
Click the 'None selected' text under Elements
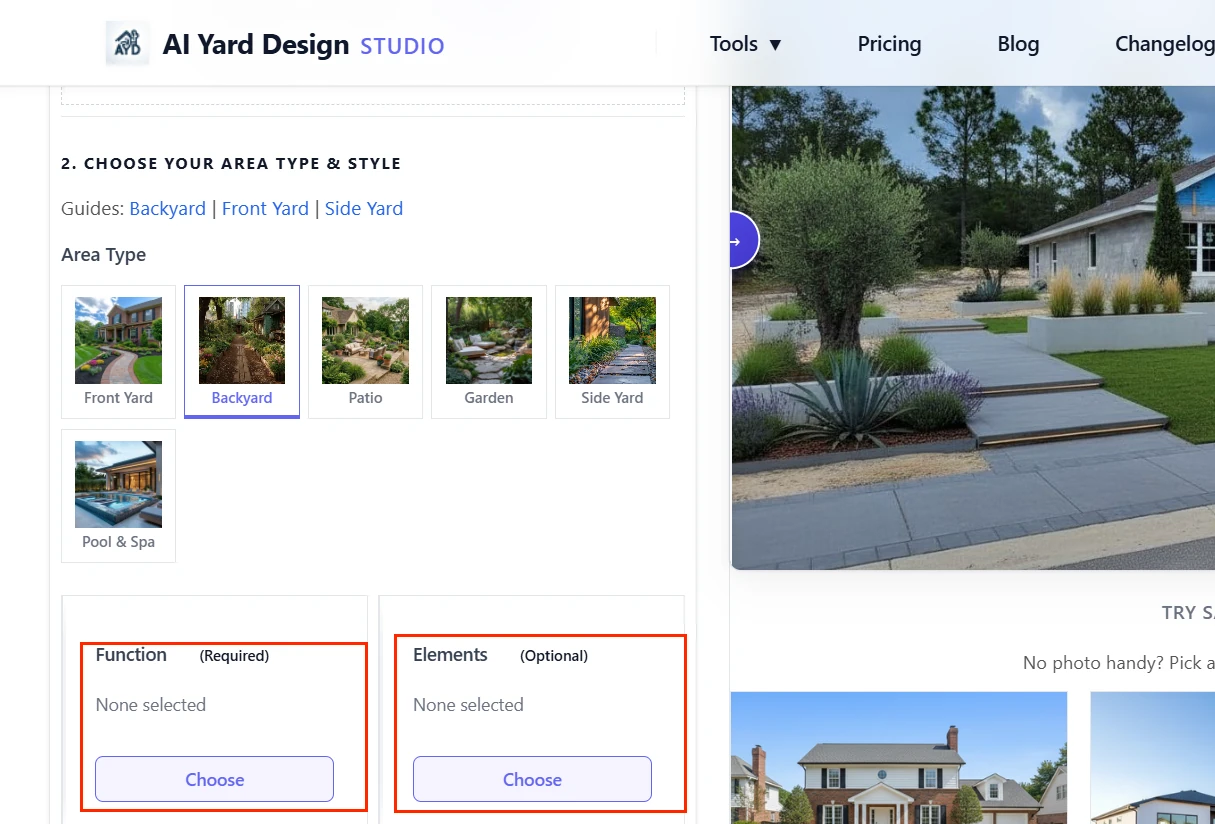468,705
